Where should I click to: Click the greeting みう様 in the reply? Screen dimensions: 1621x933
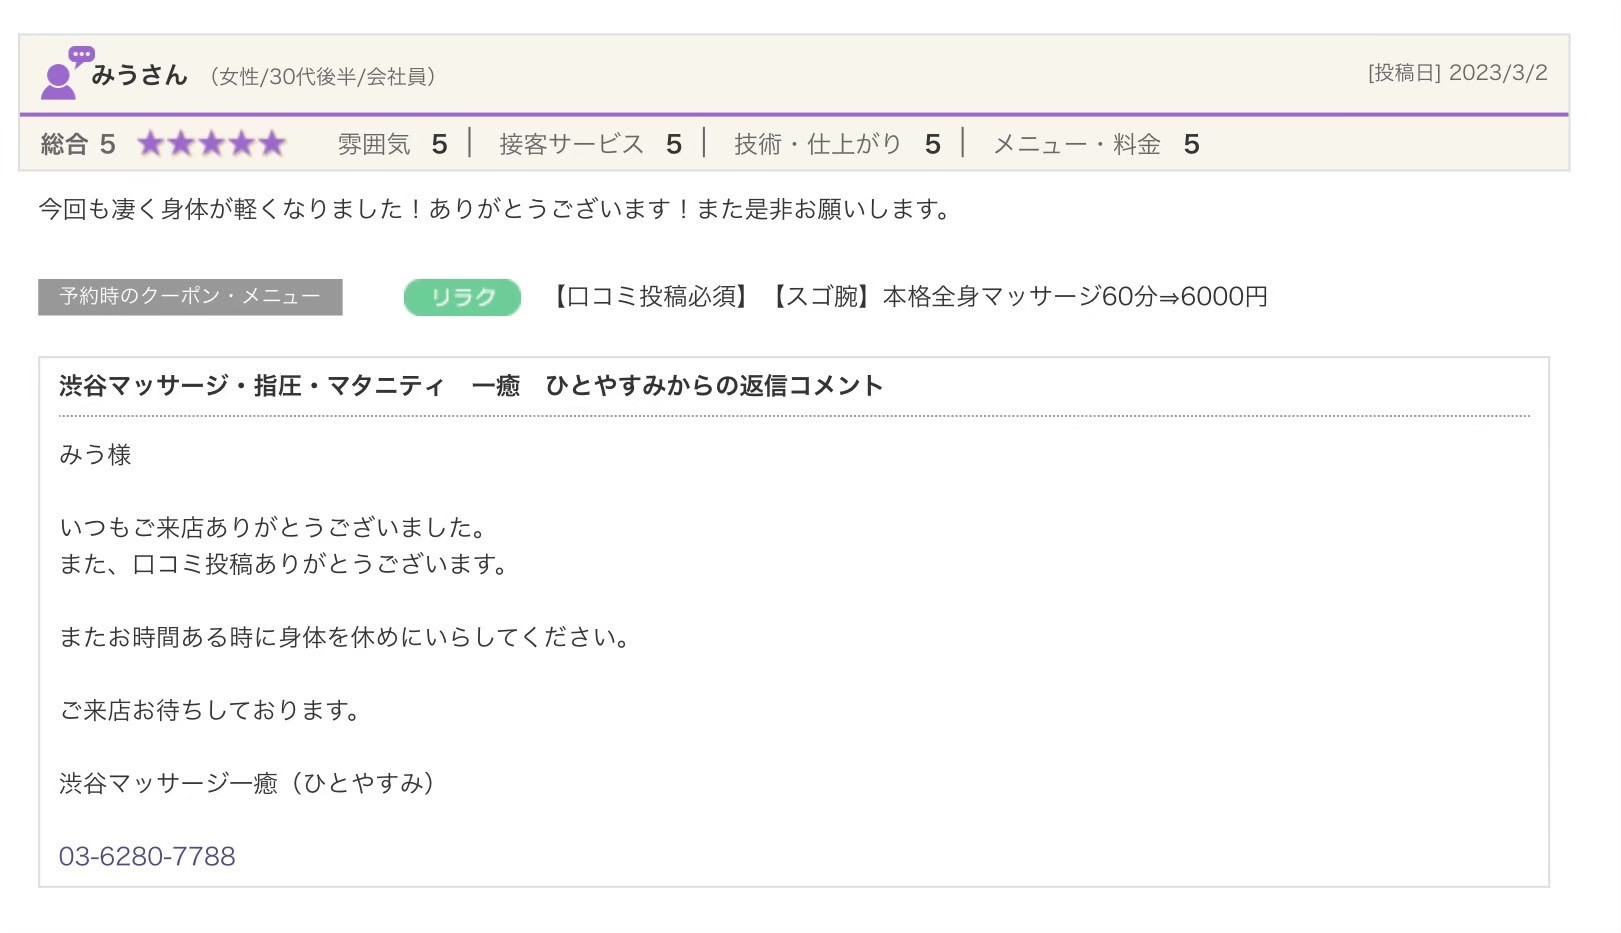[95, 455]
